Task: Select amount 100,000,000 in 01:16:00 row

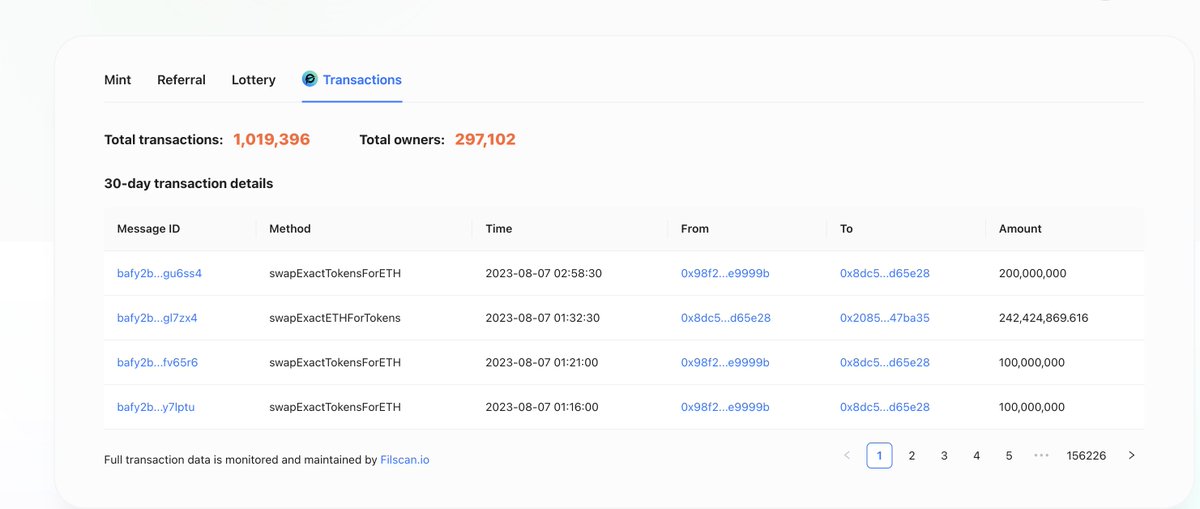Action: click(x=1032, y=407)
